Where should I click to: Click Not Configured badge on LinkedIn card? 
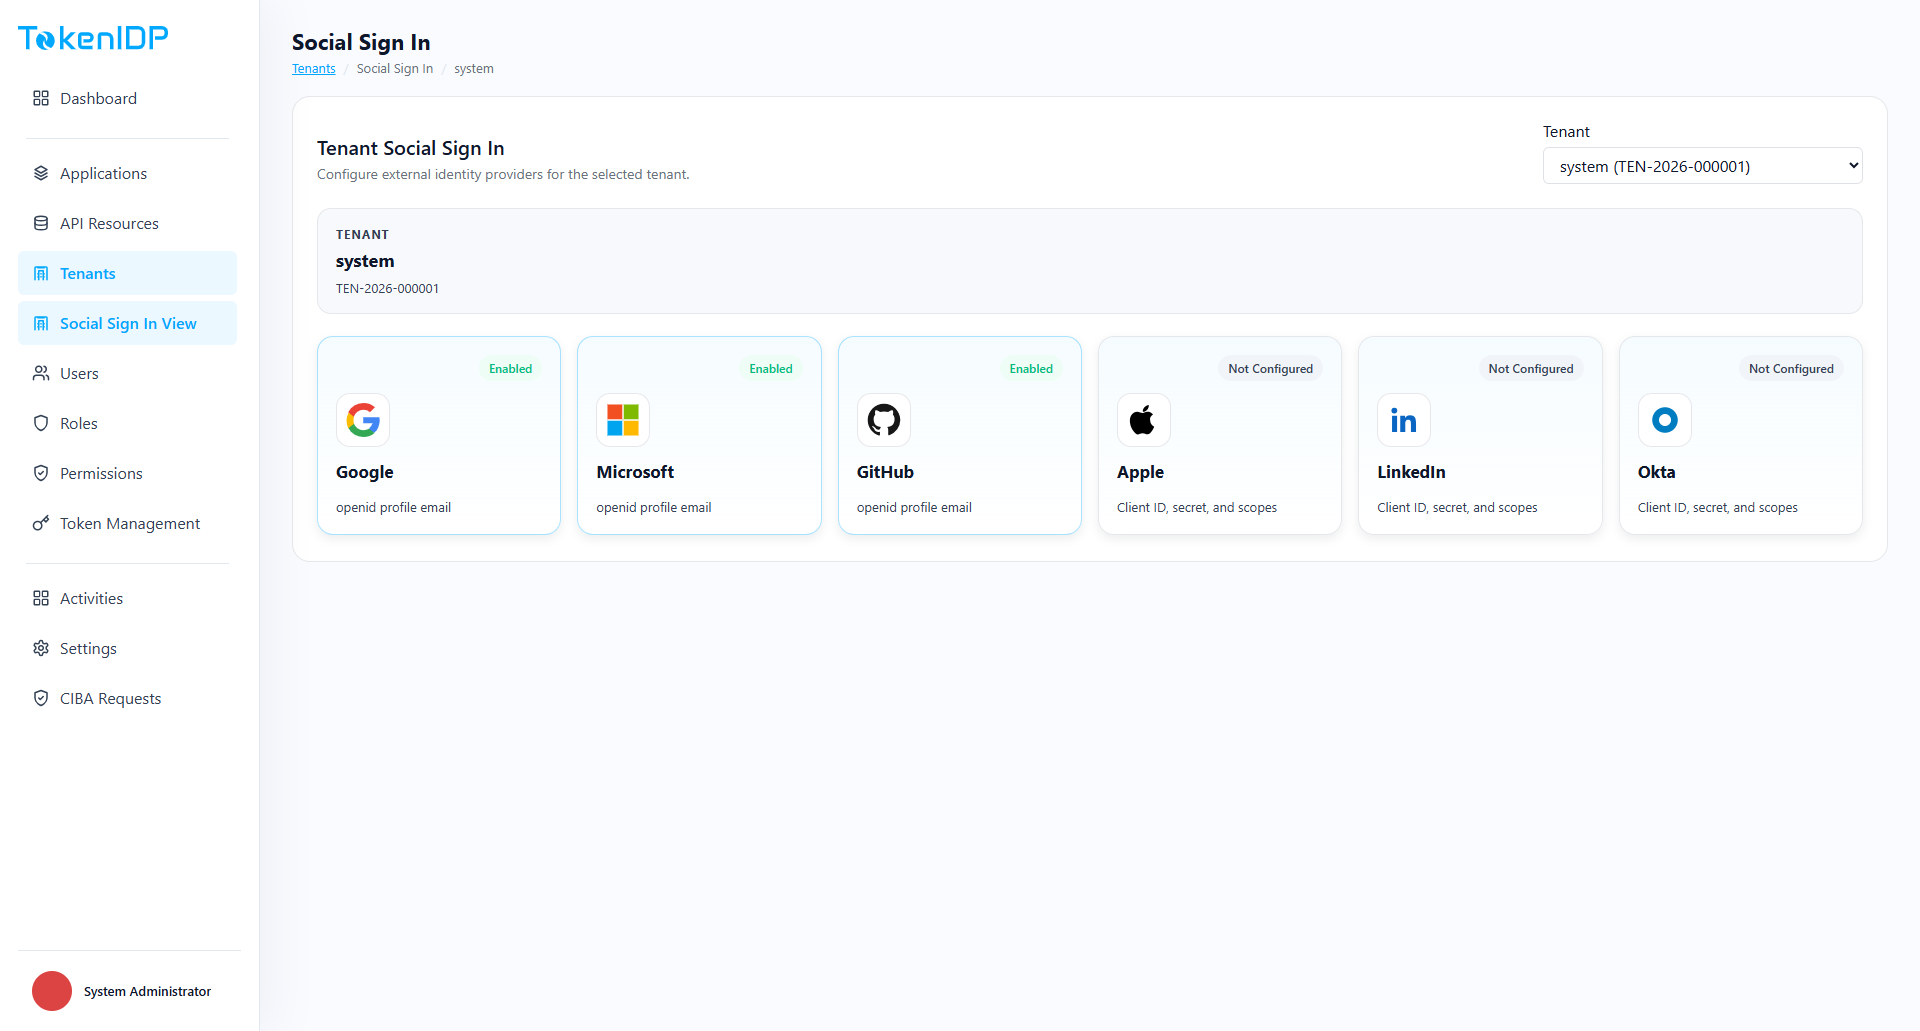[x=1531, y=369]
